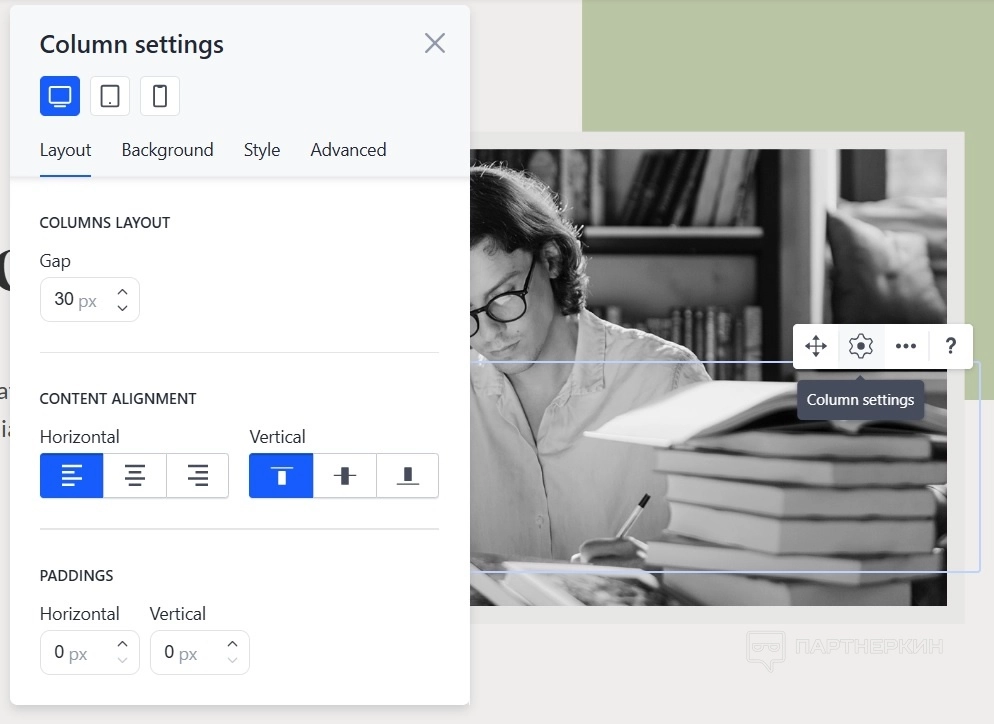Open the Style tab

(x=262, y=150)
